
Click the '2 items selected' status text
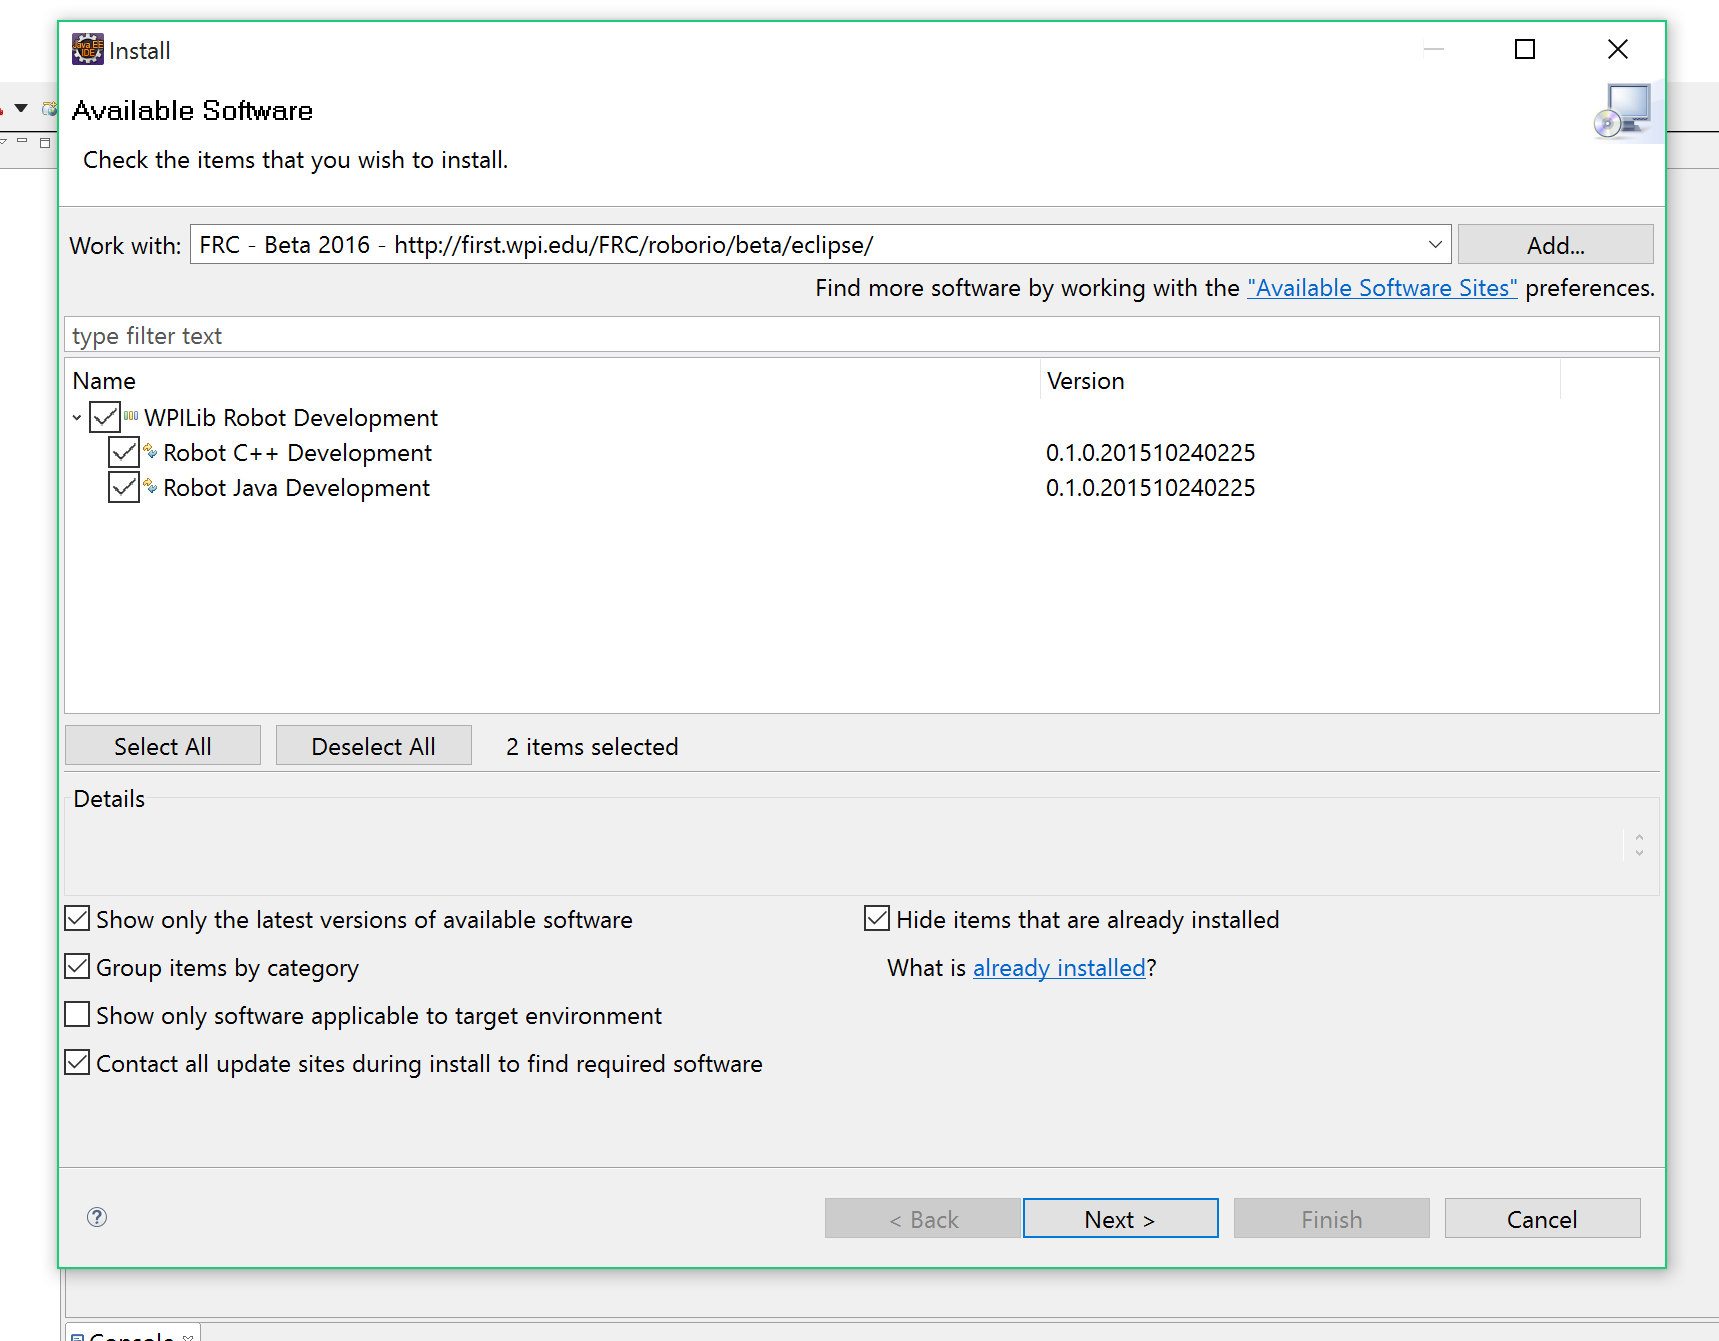(x=592, y=747)
